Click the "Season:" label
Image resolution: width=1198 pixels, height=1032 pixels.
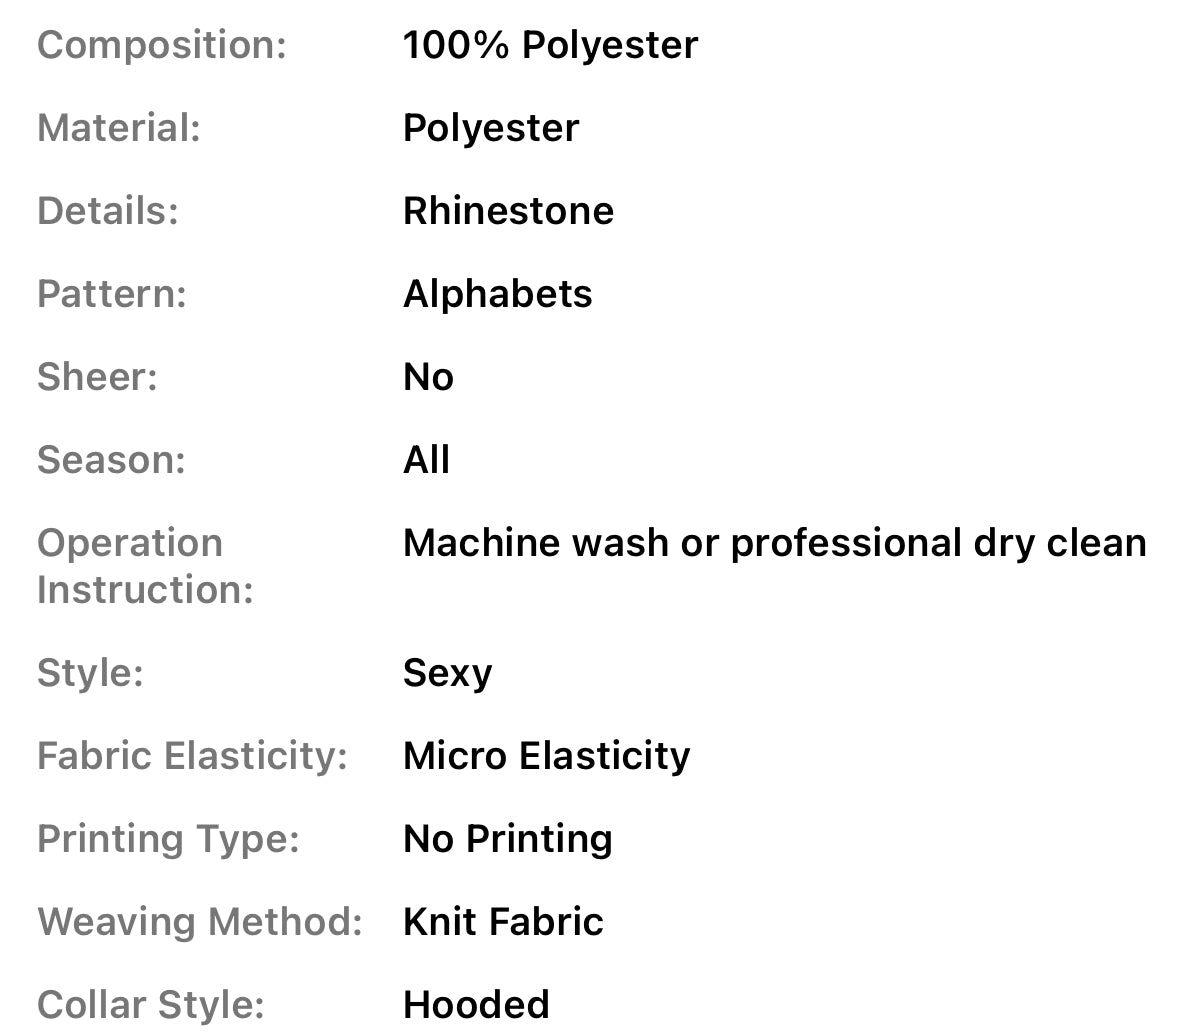(111, 460)
